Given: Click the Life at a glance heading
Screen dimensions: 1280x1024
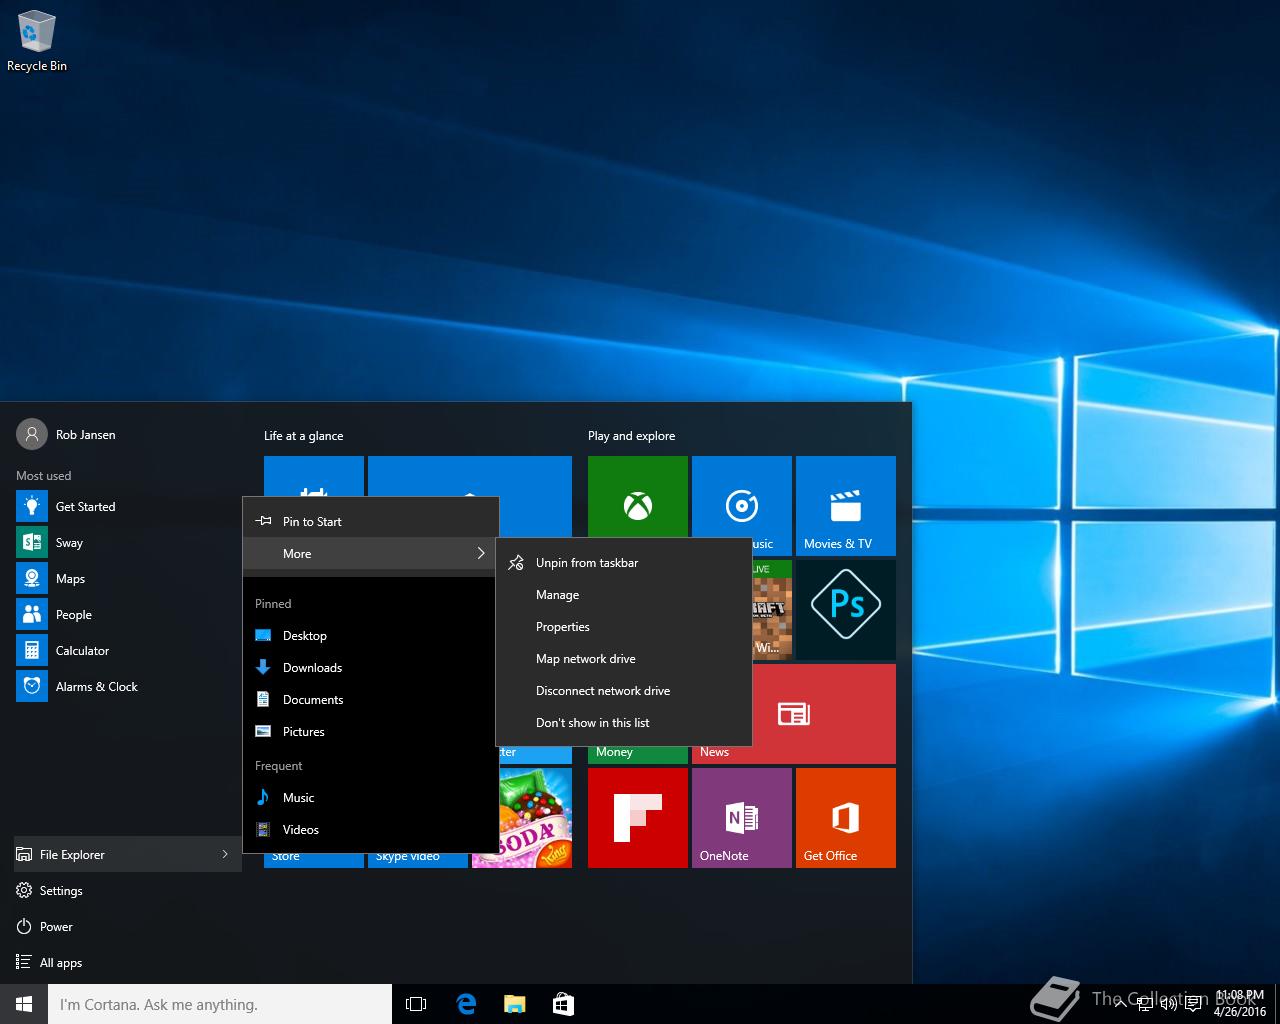Looking at the screenshot, I should click(303, 436).
